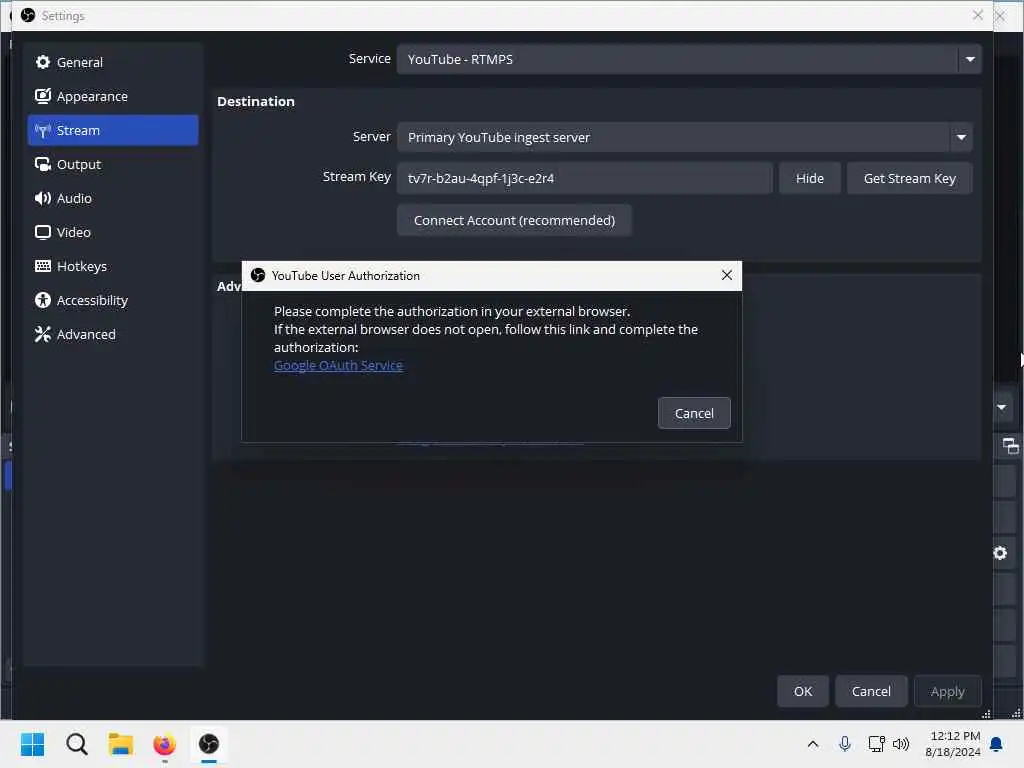The image size is (1024, 768).
Task: Open Audio settings category
Action: pyautogui.click(x=112, y=198)
